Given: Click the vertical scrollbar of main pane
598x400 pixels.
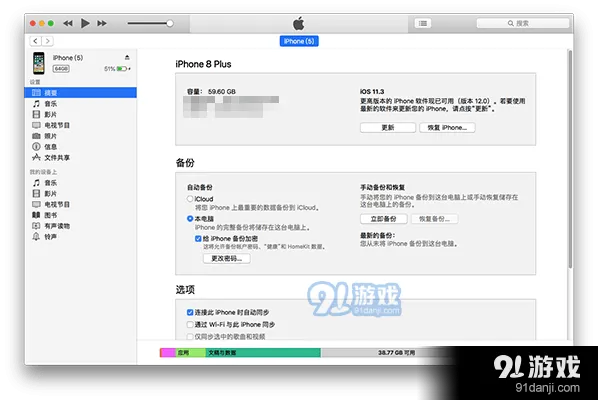Looking at the screenshot, I should 571,158.
